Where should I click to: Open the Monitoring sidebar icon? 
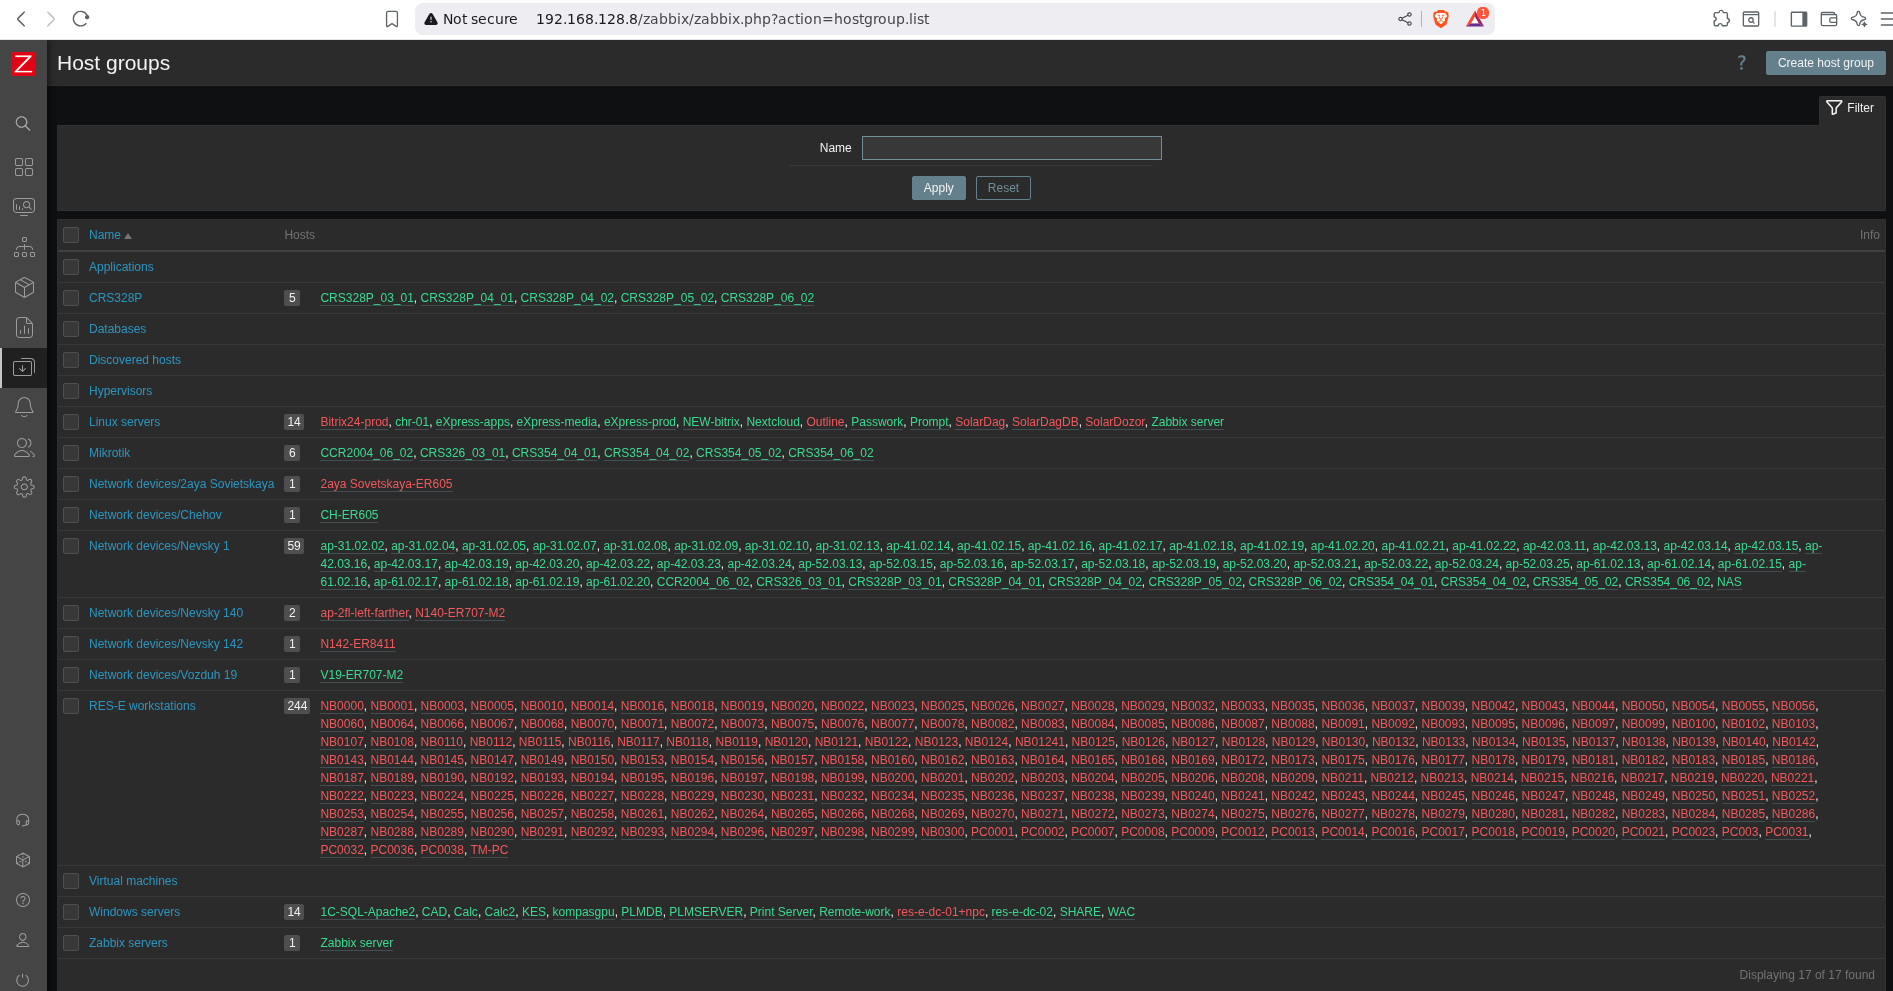[x=23, y=207]
